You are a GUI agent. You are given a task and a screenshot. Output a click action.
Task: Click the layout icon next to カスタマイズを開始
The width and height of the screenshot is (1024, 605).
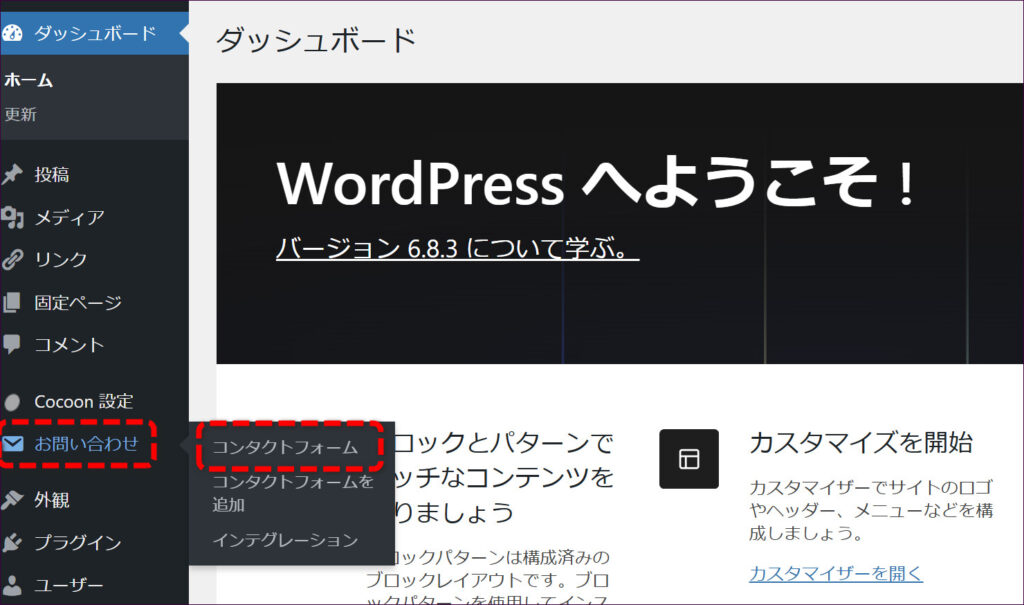(x=689, y=459)
